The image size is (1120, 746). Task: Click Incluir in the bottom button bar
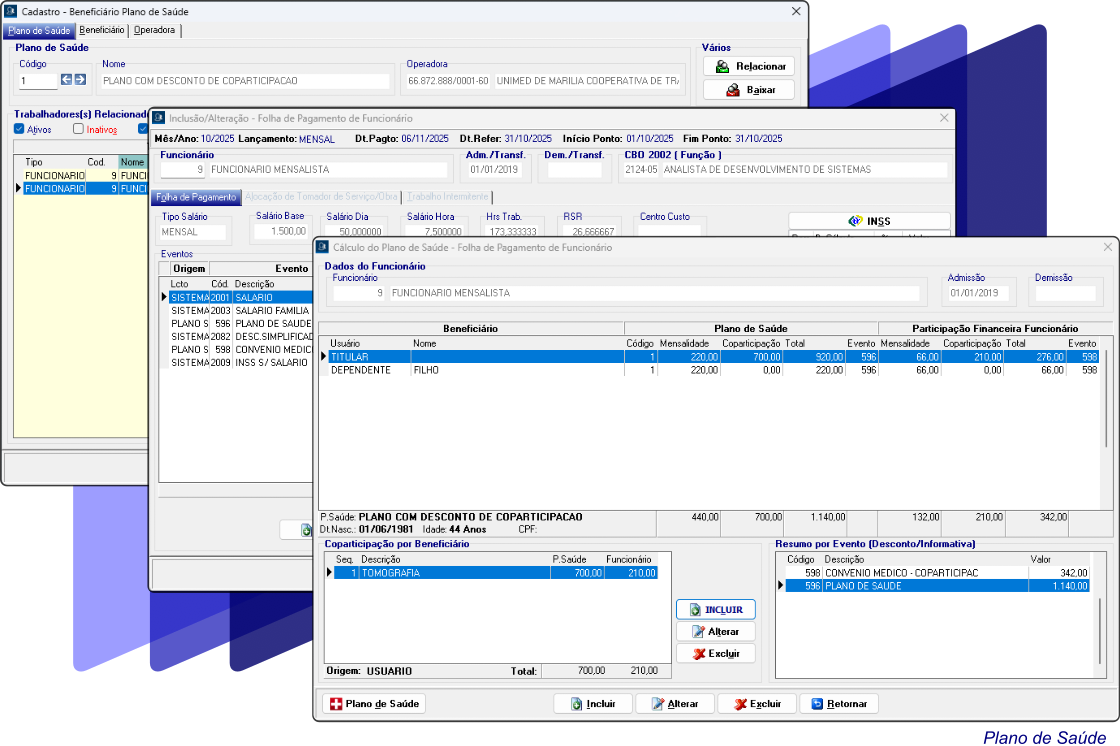click(x=592, y=704)
